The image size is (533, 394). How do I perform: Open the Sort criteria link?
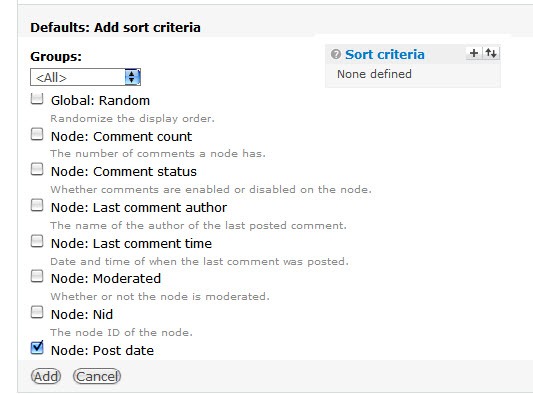coord(384,54)
